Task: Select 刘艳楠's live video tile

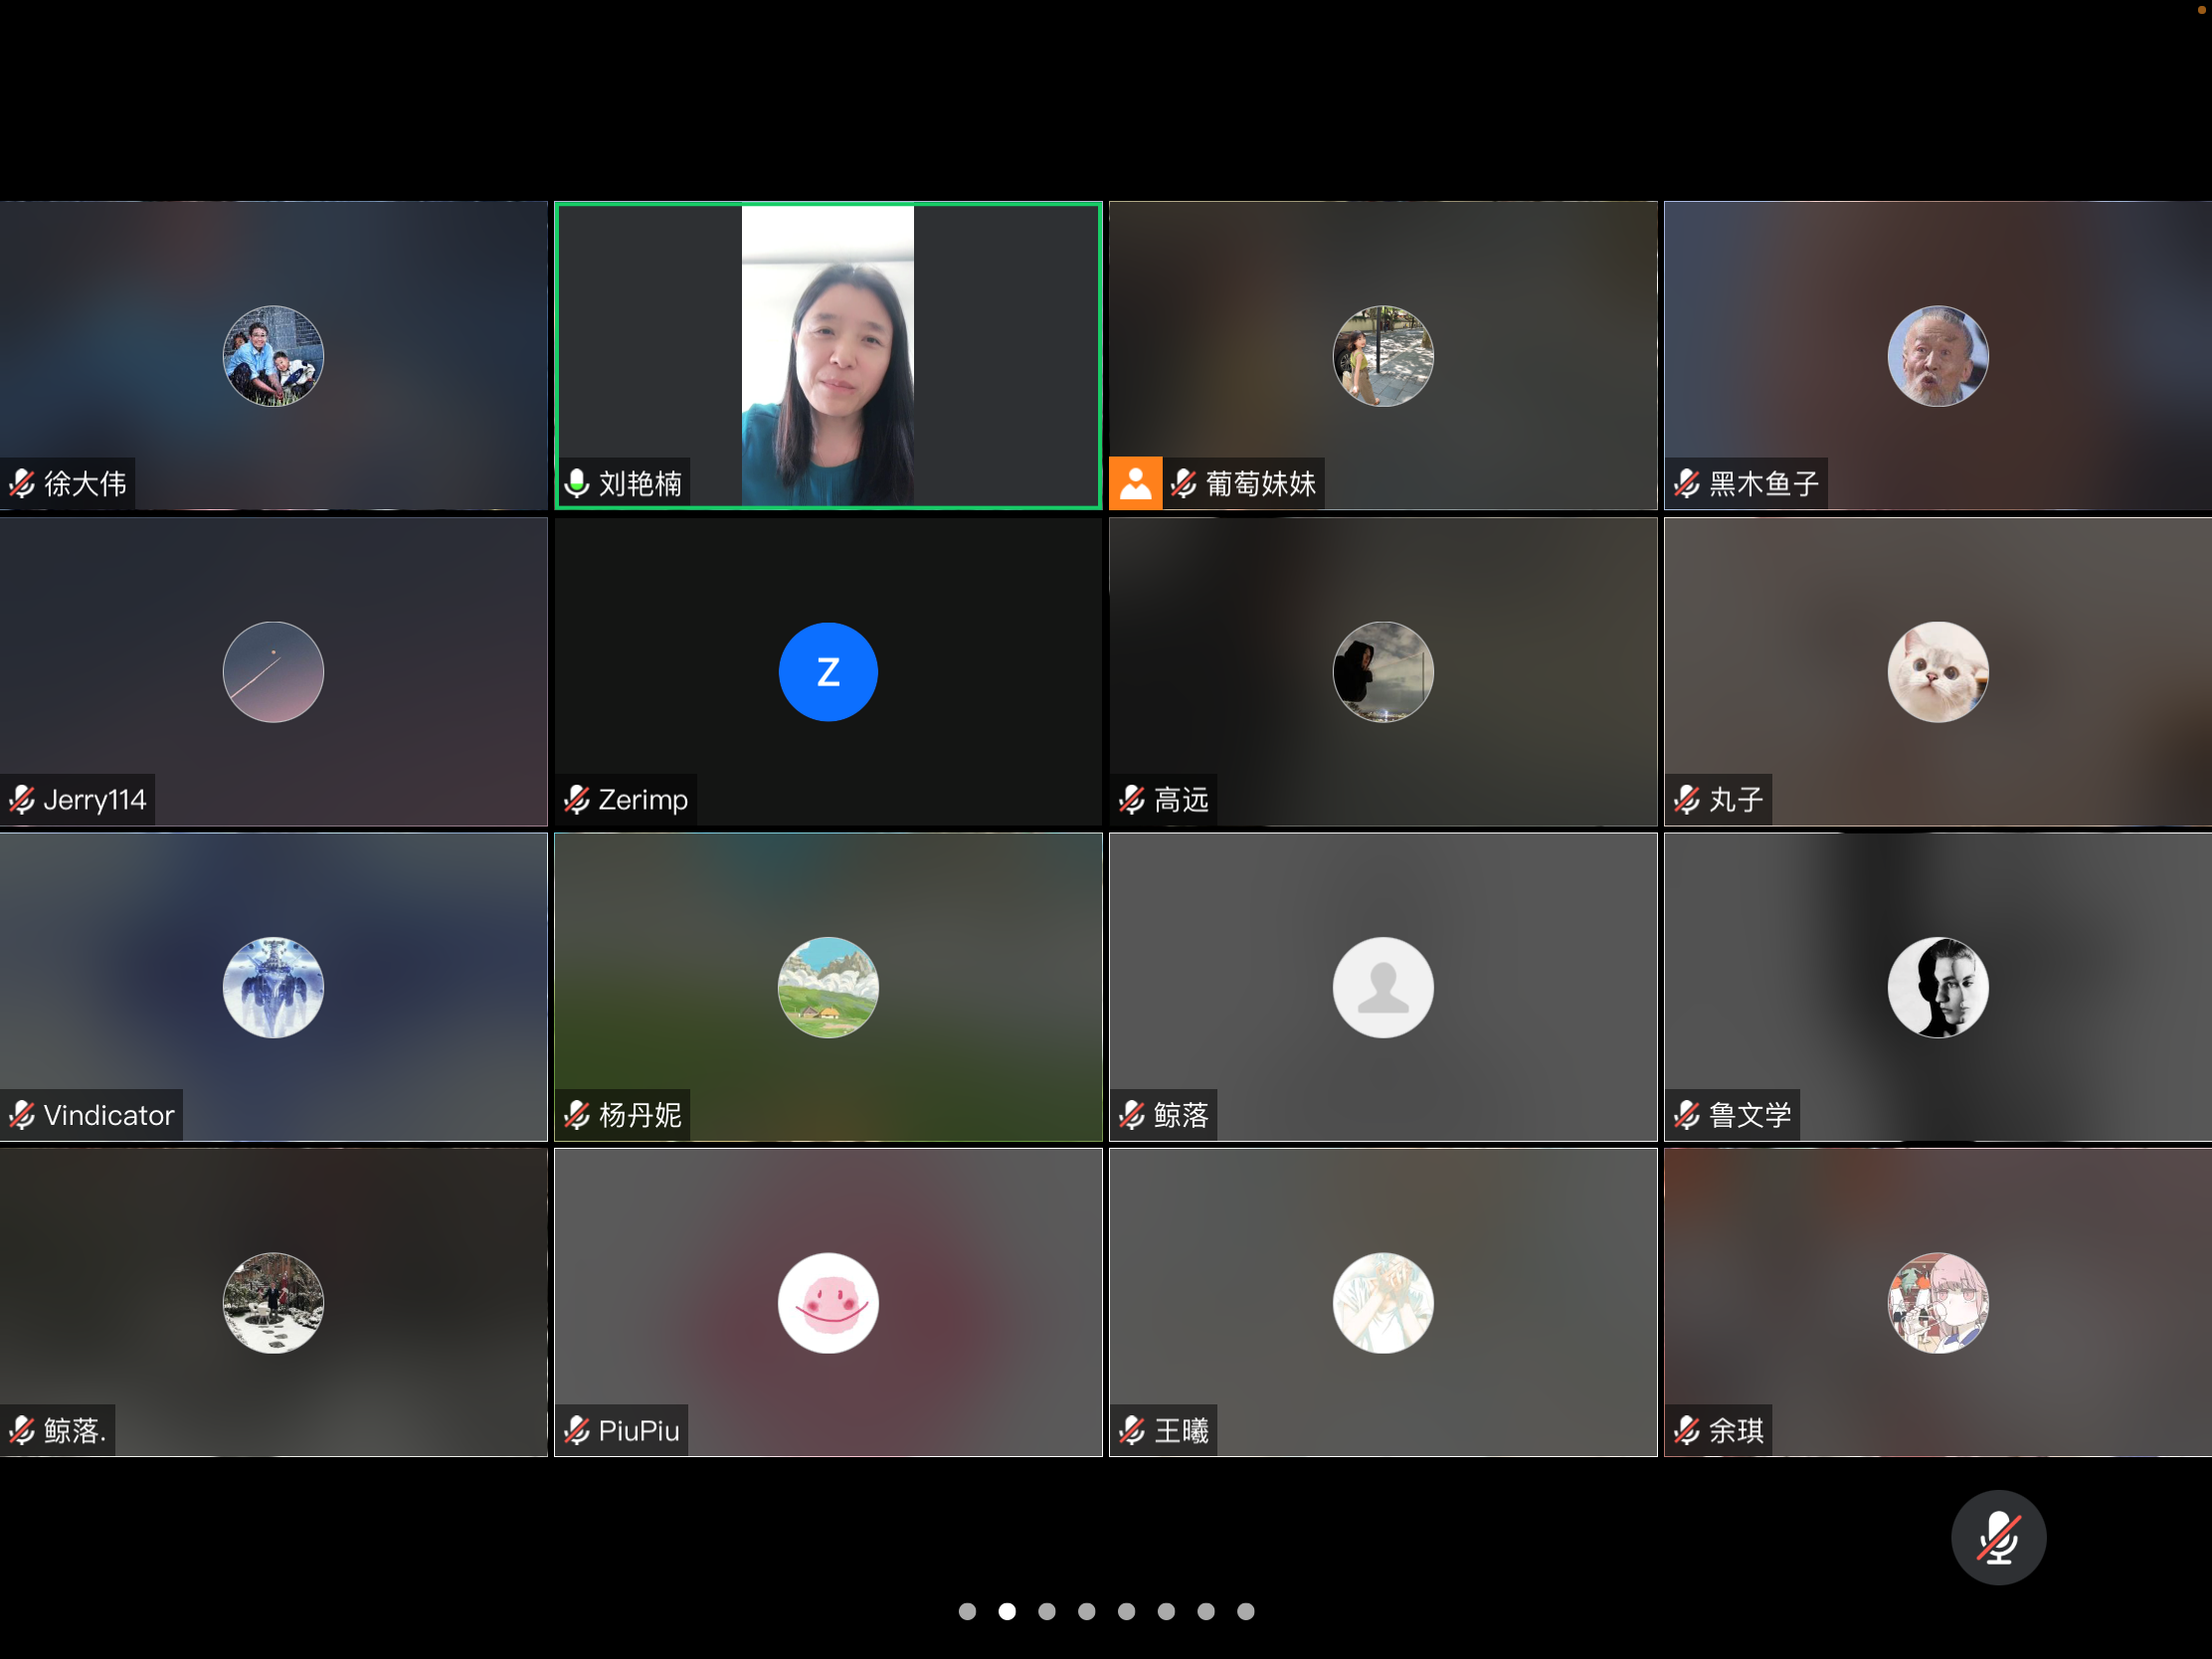Action: pos(828,355)
